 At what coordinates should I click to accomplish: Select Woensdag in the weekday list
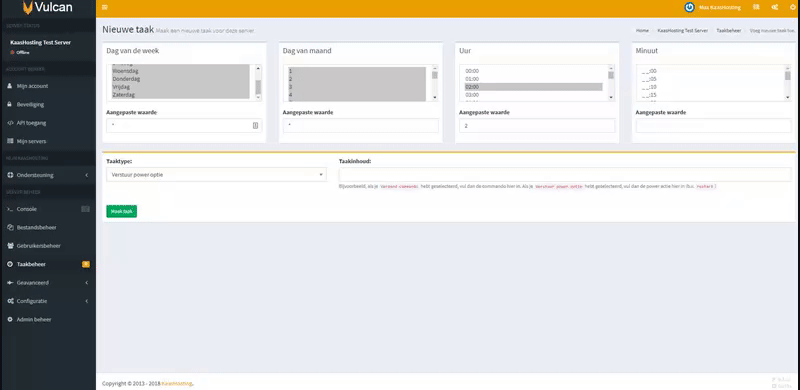(181, 71)
